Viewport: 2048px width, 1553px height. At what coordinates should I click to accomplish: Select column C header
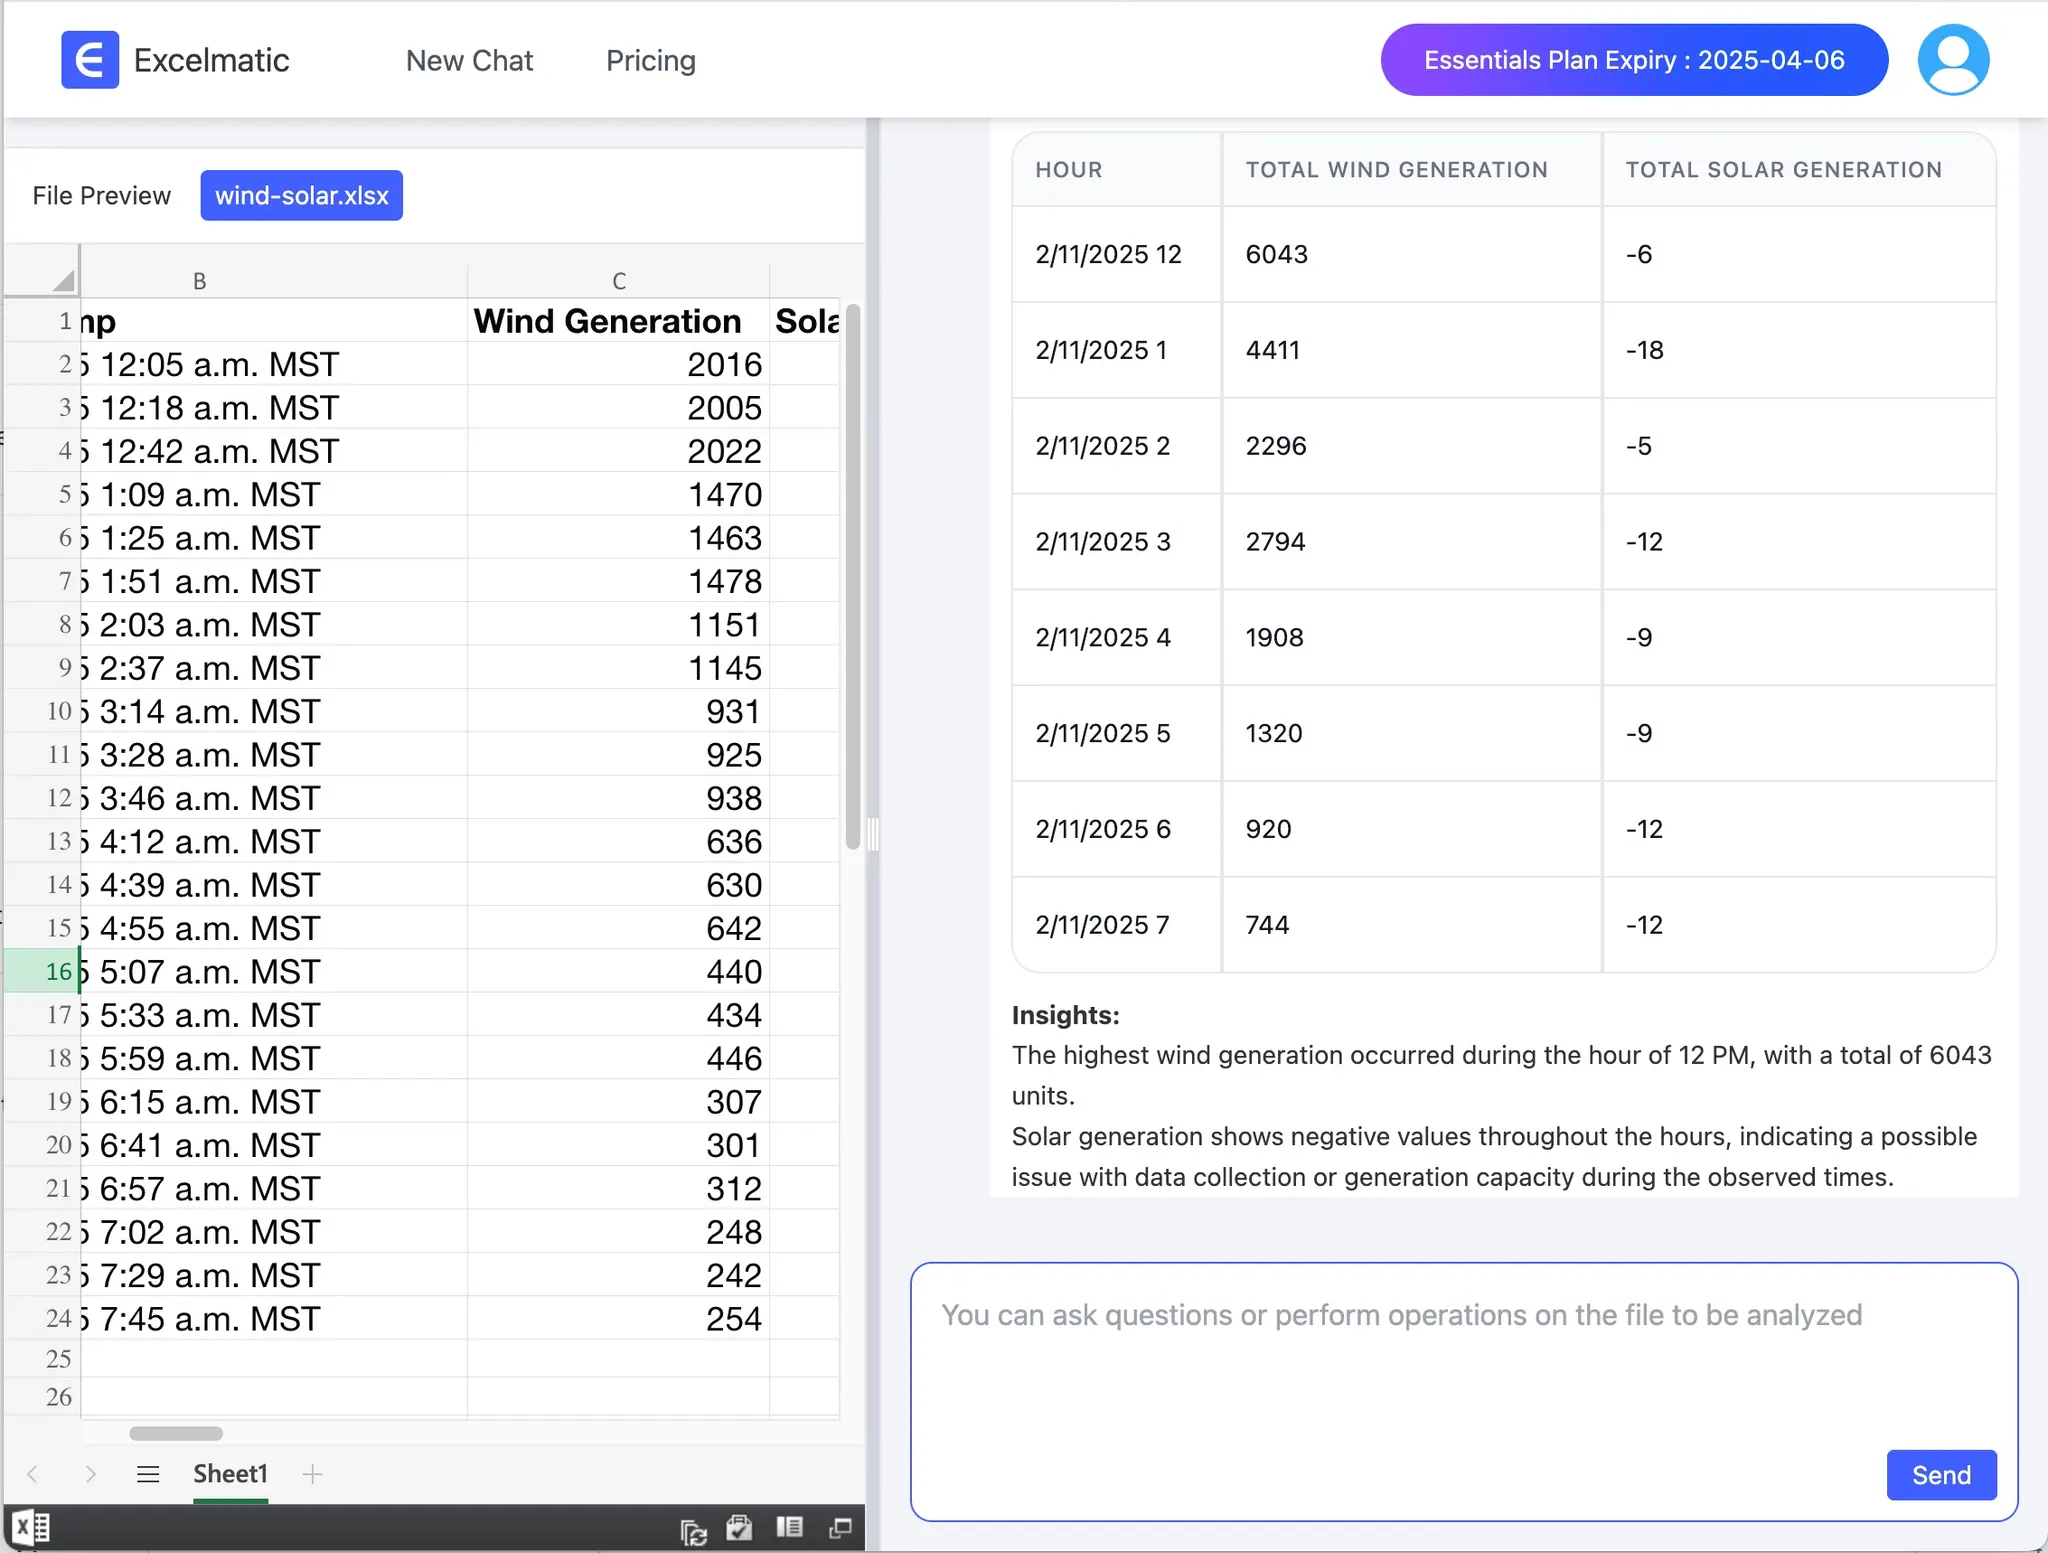pyautogui.click(x=619, y=279)
